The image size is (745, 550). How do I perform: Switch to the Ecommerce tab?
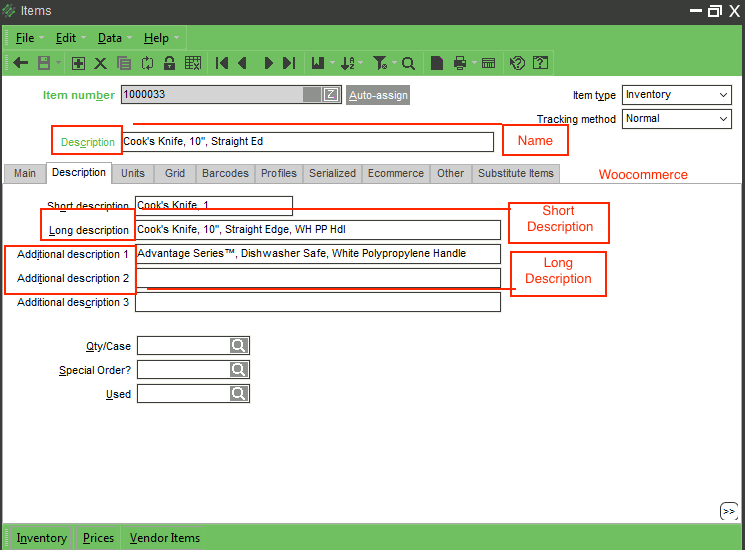pos(396,173)
